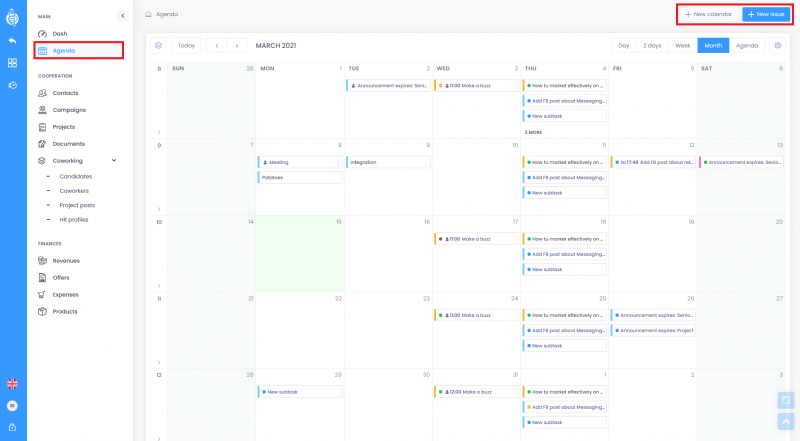Open Candidates under Coworking

tap(76, 176)
